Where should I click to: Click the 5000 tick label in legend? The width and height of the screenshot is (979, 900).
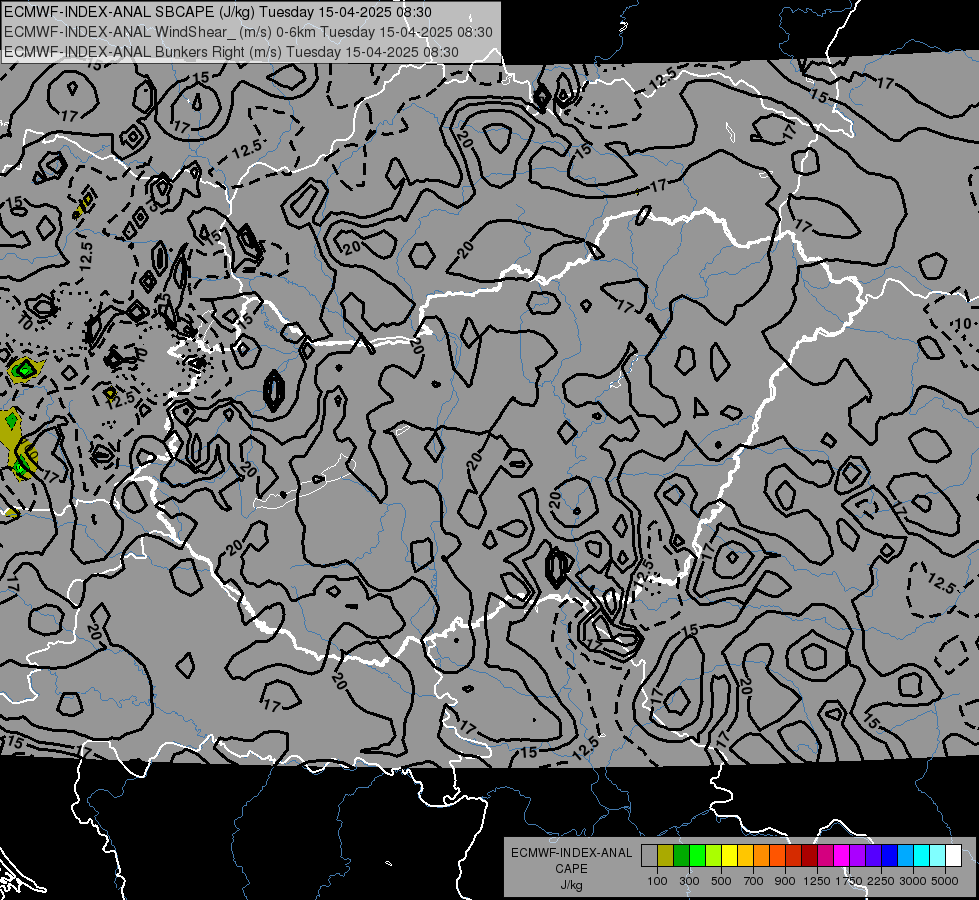pyautogui.click(x=945, y=881)
